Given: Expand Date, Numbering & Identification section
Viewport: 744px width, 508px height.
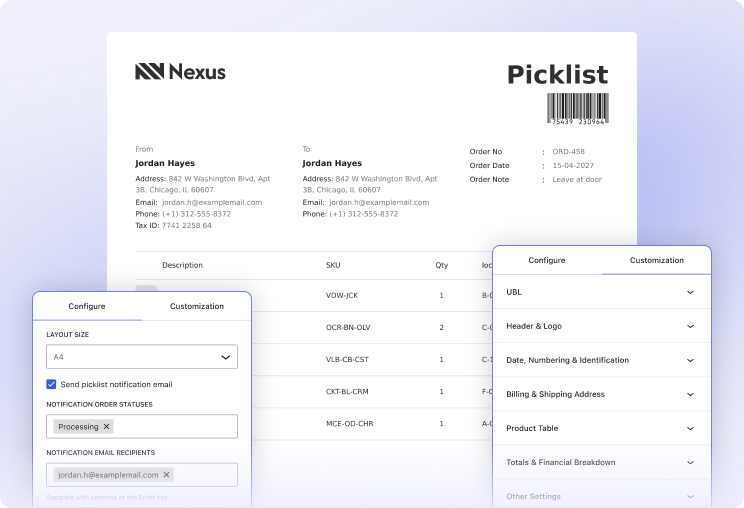Looking at the screenshot, I should pyautogui.click(x=602, y=360).
